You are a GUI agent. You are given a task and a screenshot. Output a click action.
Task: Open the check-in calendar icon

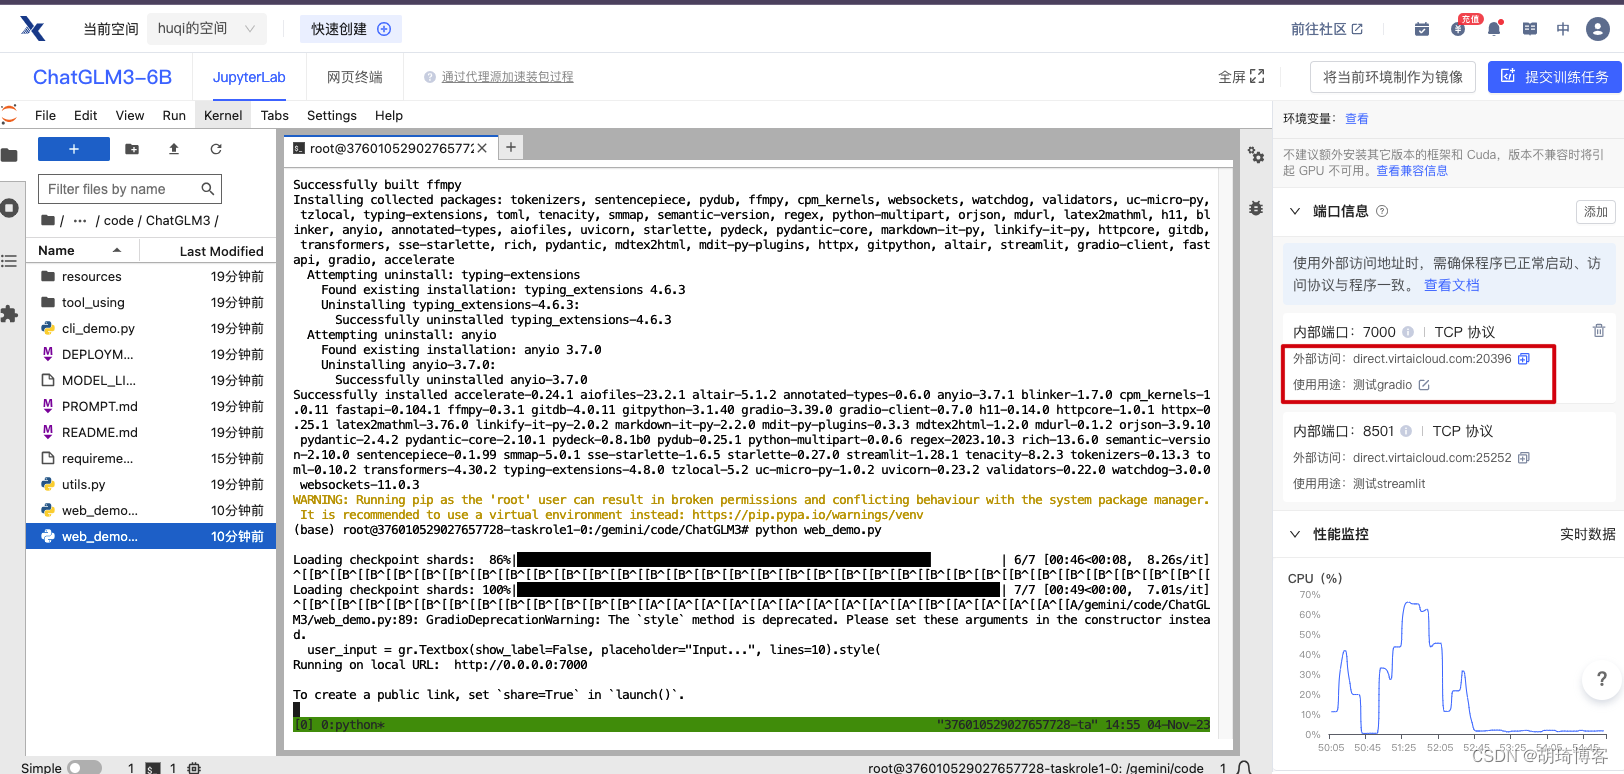pos(1422,29)
